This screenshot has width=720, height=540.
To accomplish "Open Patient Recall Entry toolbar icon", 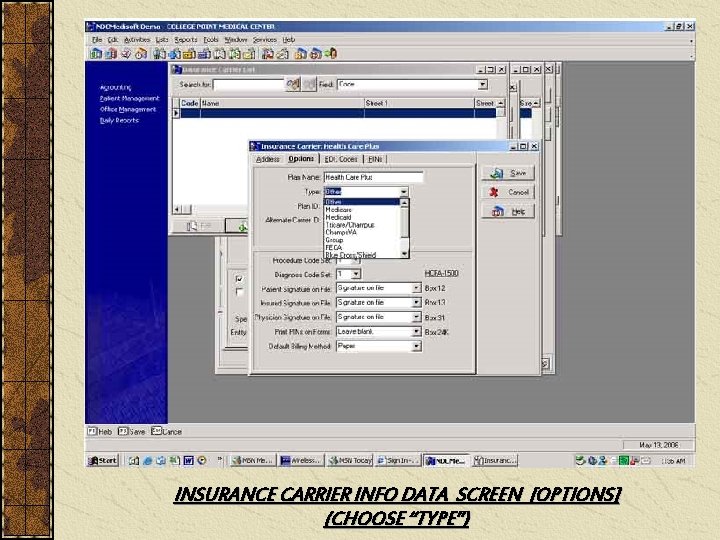I will [268, 54].
